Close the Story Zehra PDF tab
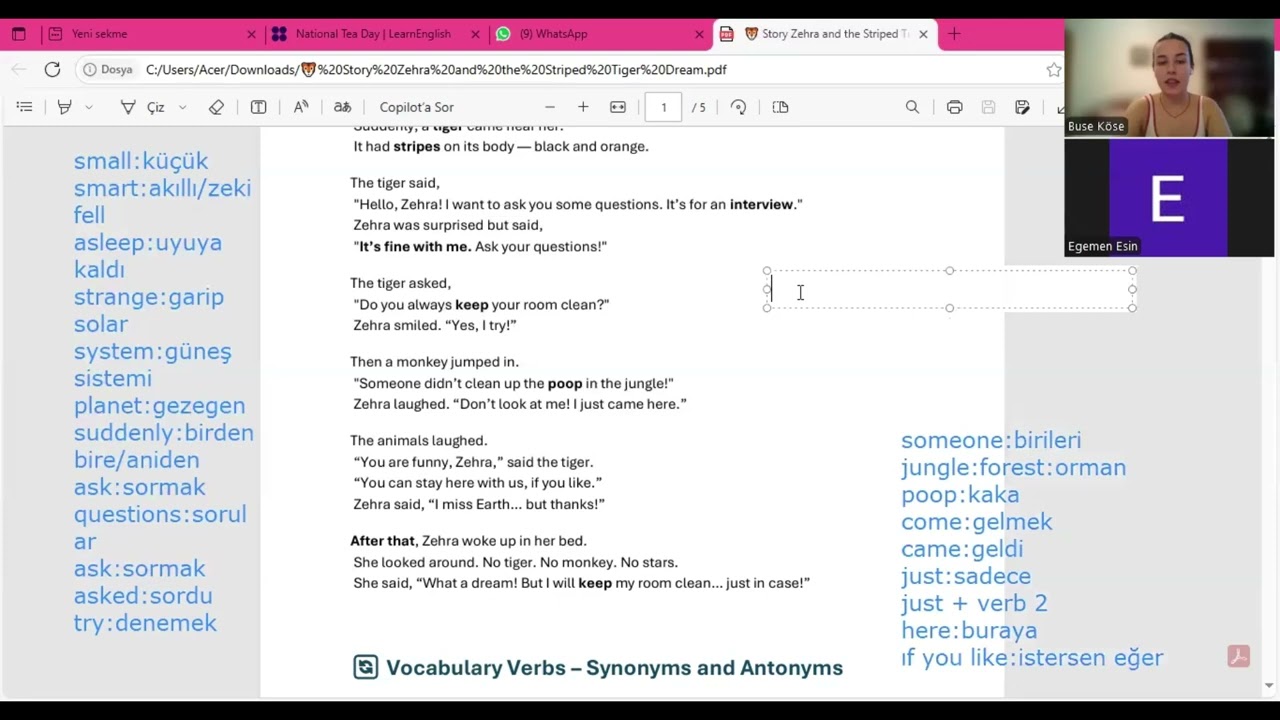This screenshot has width=1280, height=720. click(923, 34)
